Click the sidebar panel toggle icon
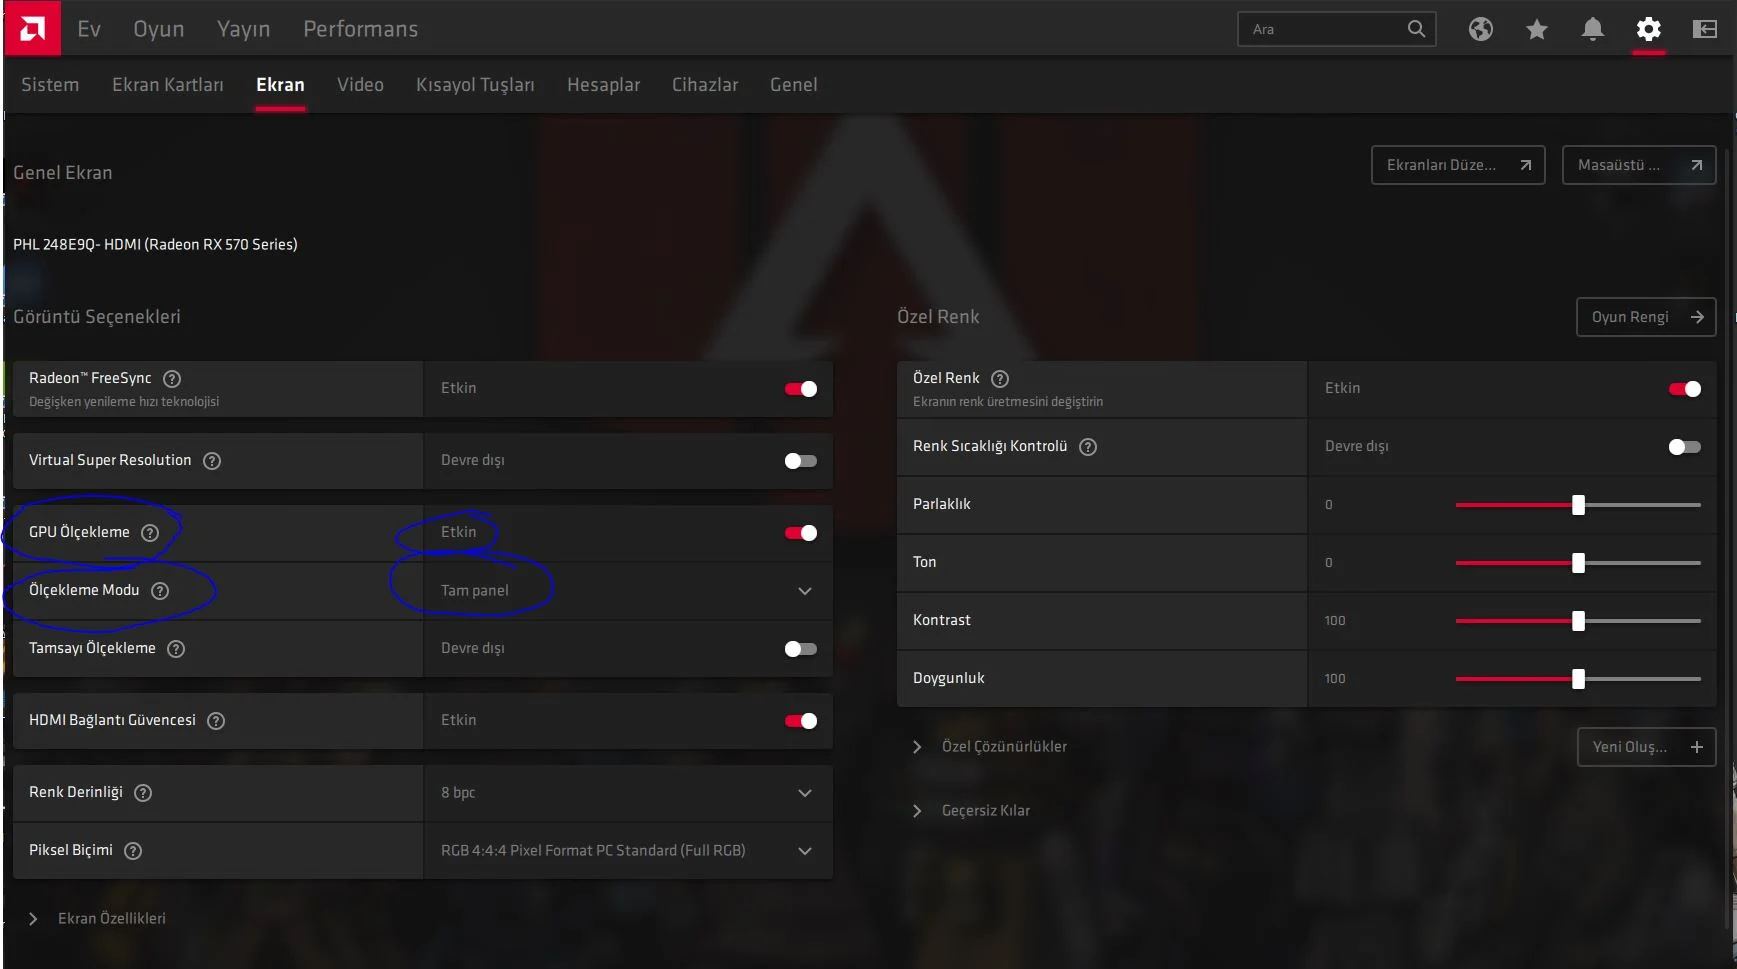The image size is (1737, 969). coord(1704,29)
